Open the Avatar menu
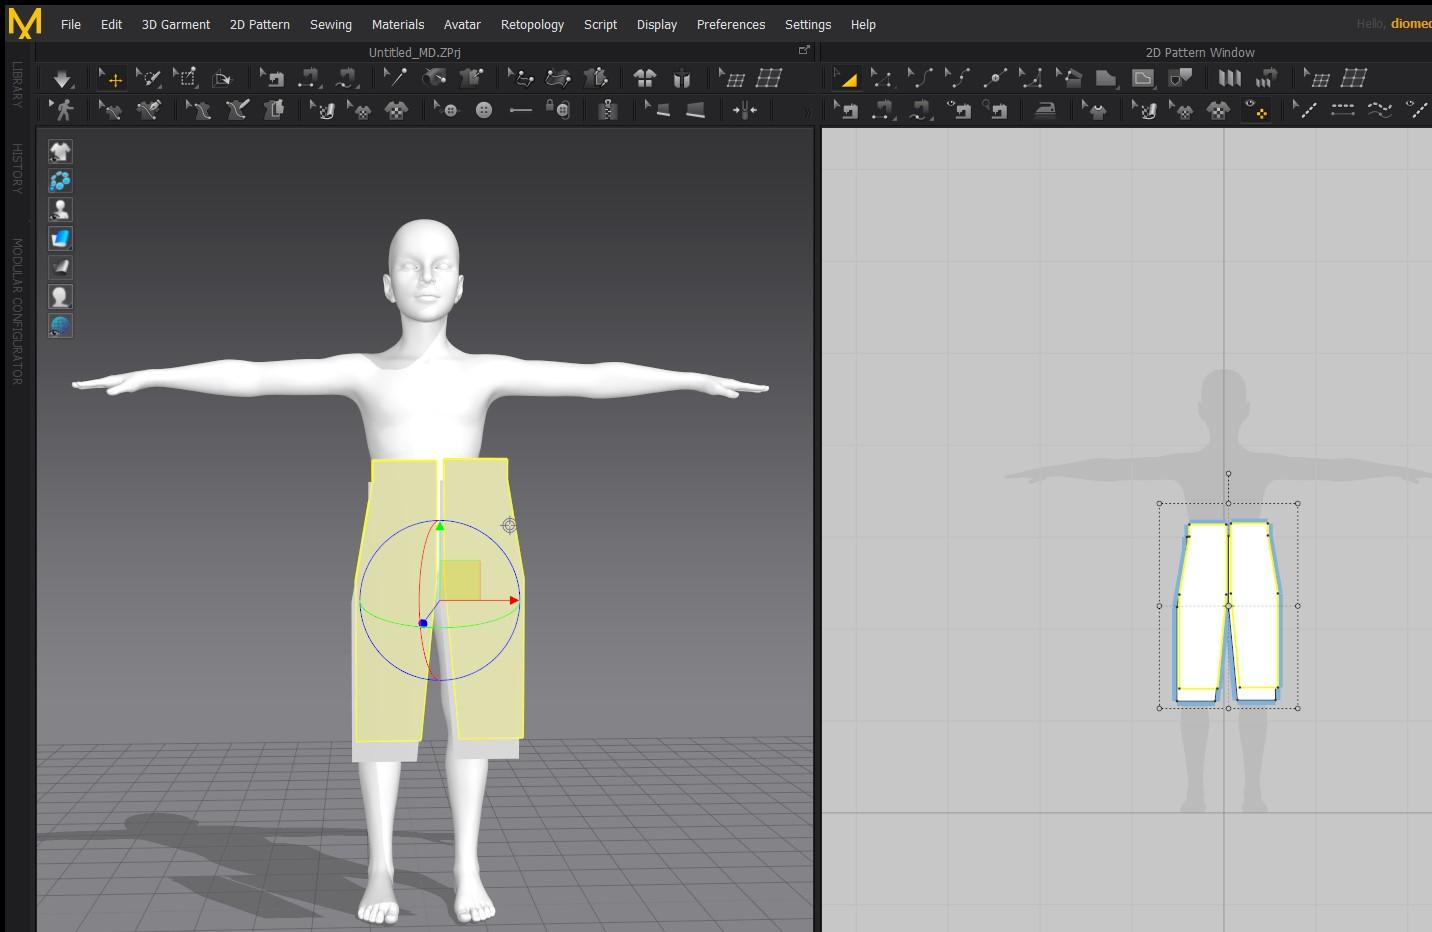 point(461,24)
